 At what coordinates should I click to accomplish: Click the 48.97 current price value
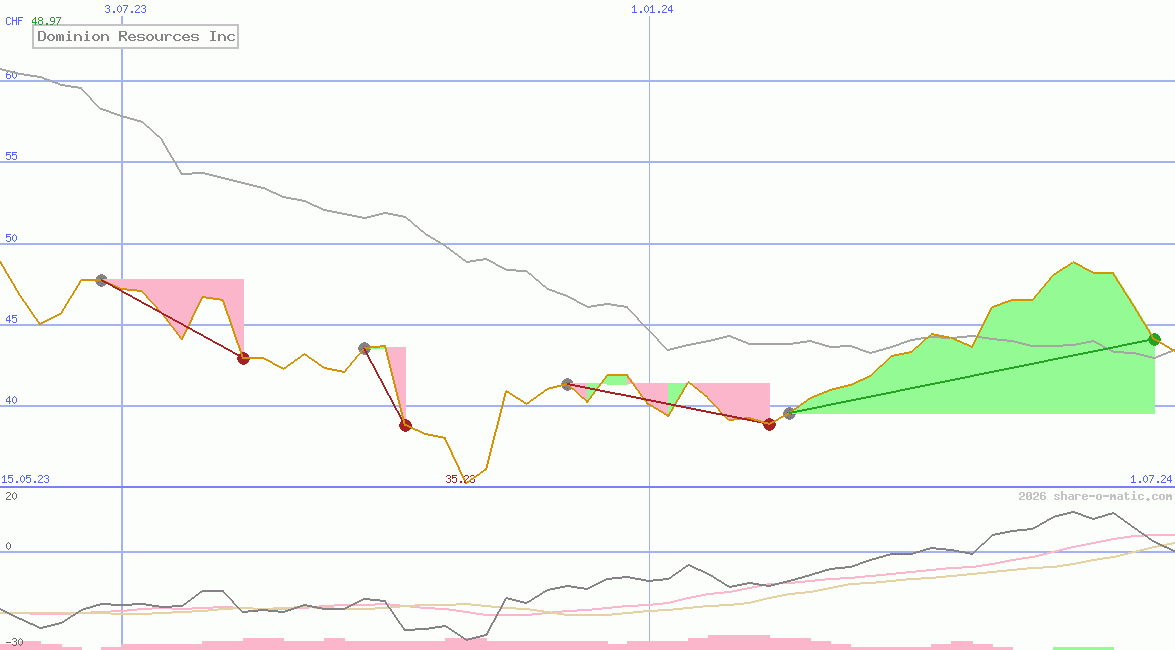tap(46, 21)
